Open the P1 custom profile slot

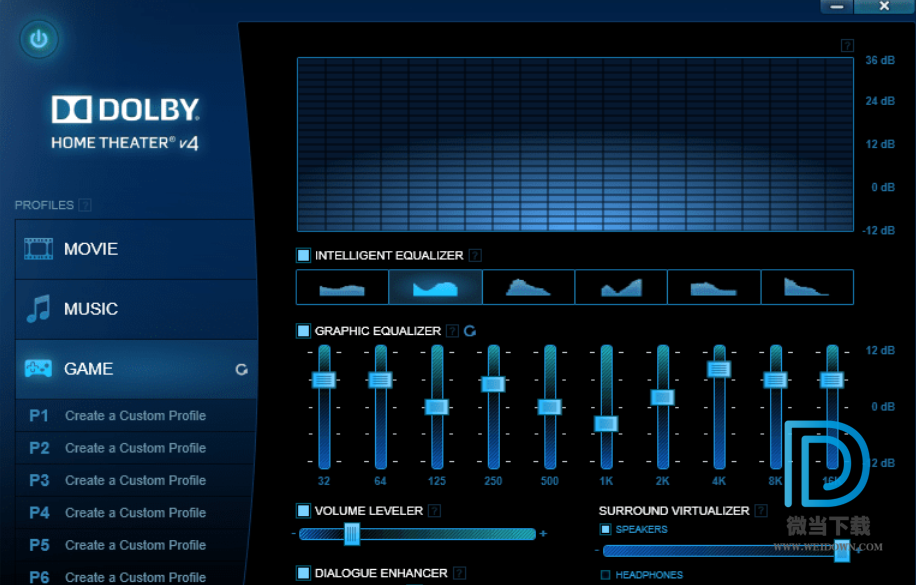coord(136,416)
